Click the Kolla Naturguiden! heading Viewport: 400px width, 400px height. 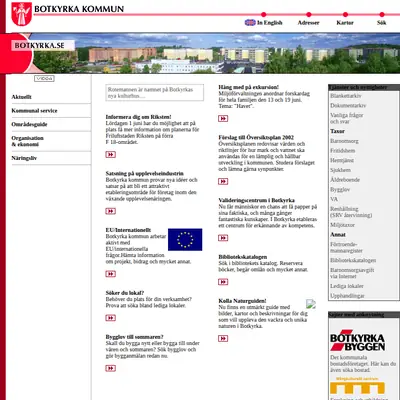tap(242, 301)
